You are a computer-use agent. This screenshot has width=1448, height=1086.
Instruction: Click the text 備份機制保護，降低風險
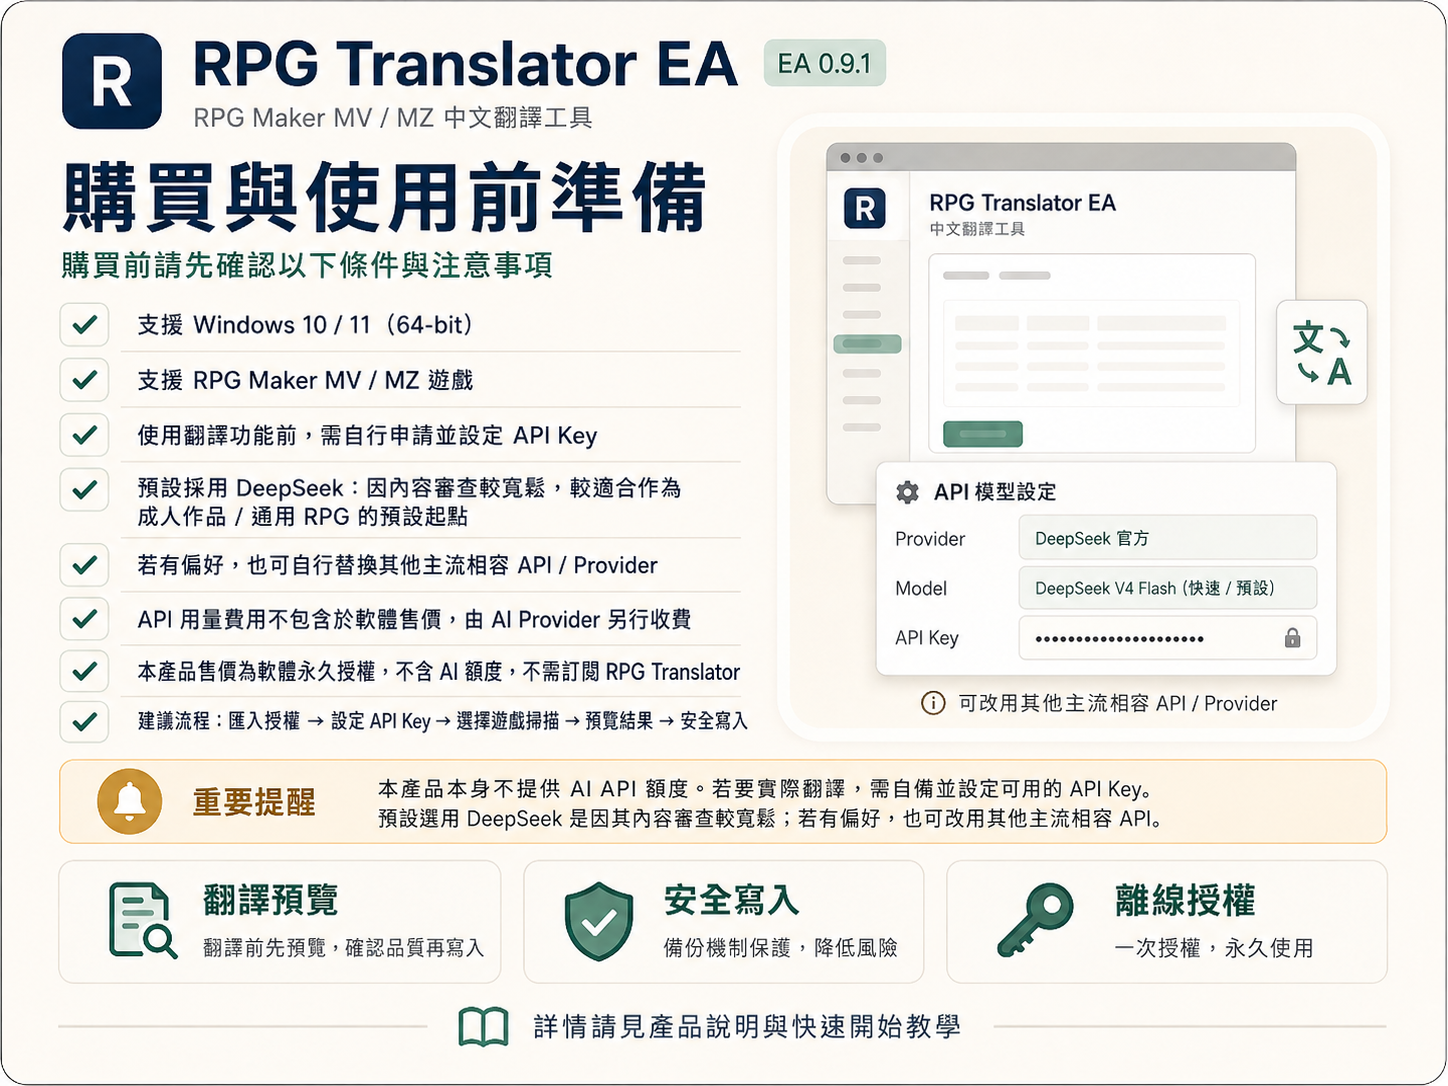click(x=781, y=948)
